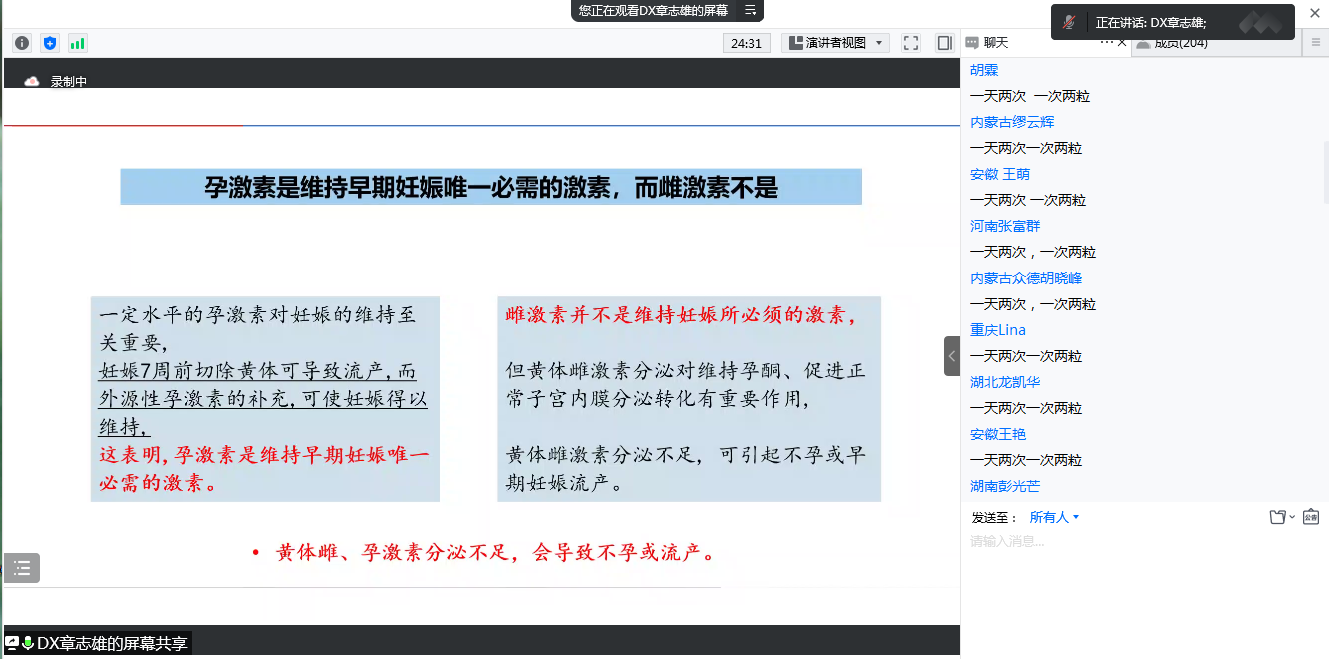Open the announcement (公告) icon
1329x659 pixels.
[1310, 517]
